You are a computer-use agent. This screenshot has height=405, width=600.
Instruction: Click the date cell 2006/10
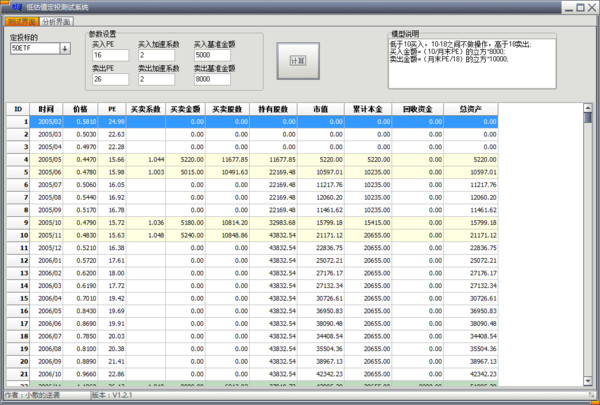pos(46,374)
